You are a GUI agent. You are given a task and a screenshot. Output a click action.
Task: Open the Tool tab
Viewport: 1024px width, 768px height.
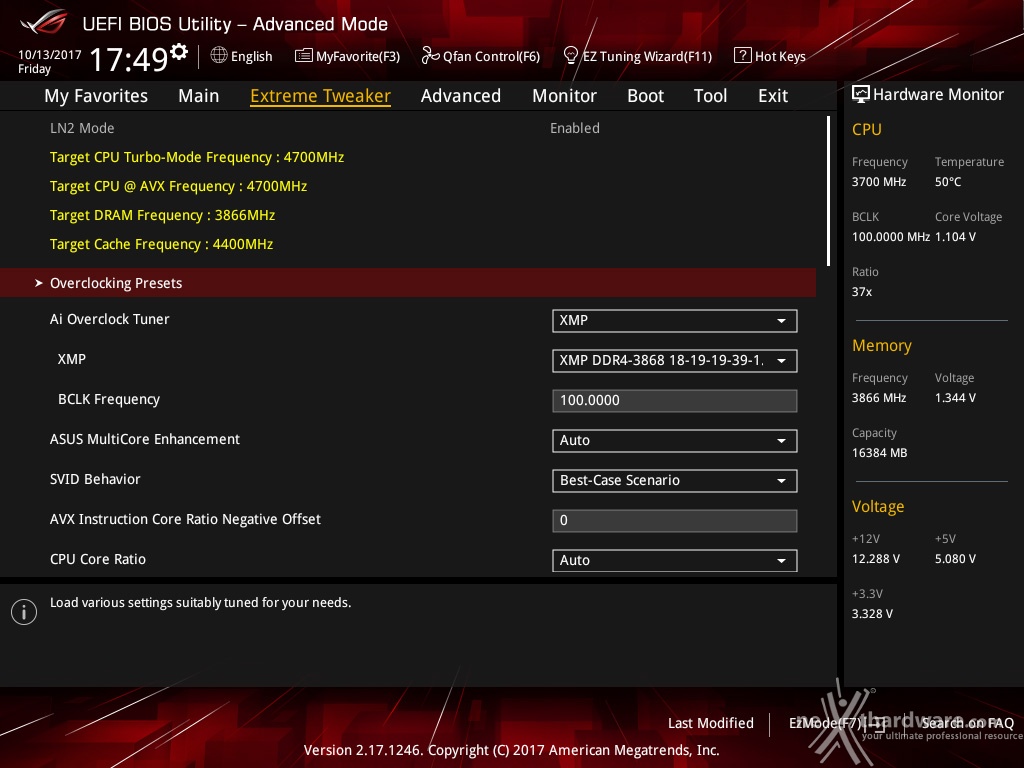tap(711, 96)
